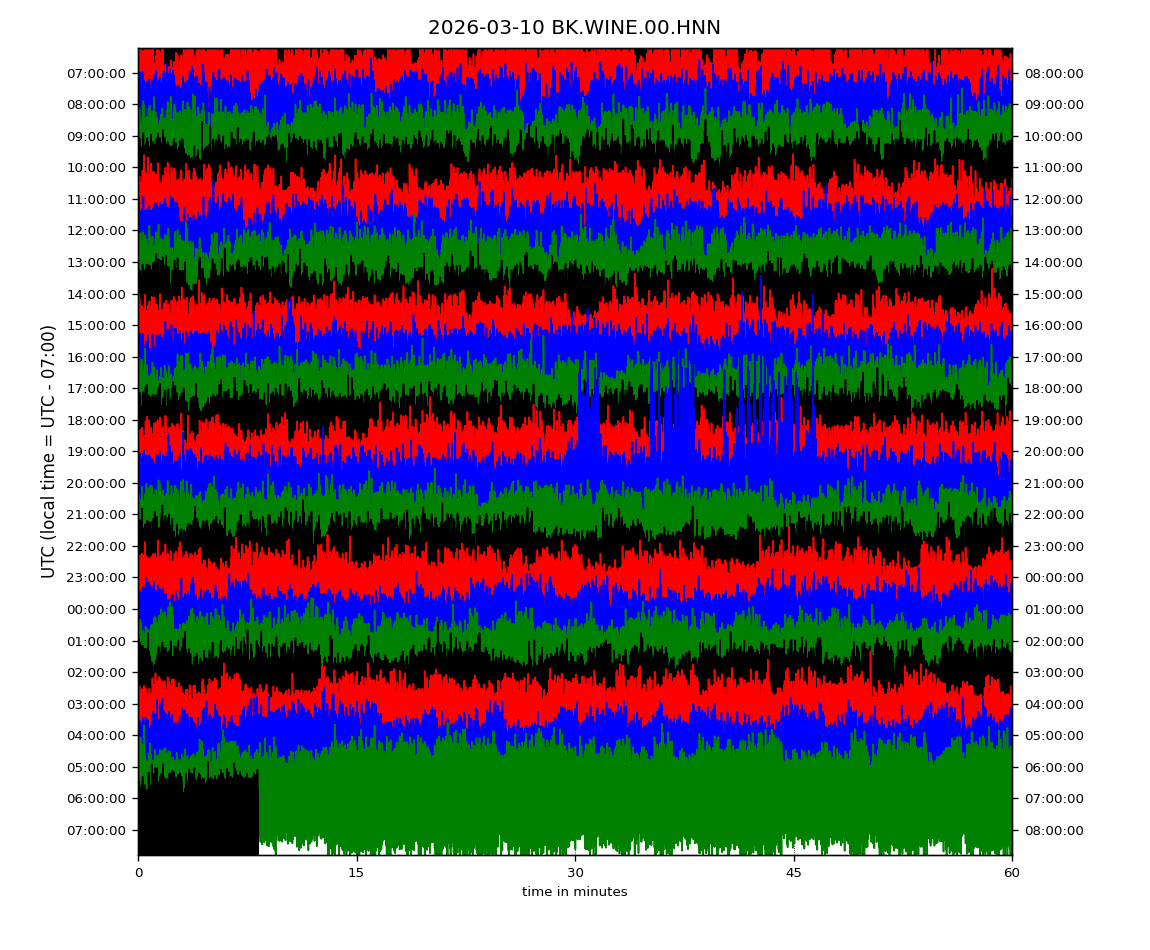Click left-axis time label 00:00:00
Image resolution: width=1150 pixels, height=950 pixels.
pos(98,609)
